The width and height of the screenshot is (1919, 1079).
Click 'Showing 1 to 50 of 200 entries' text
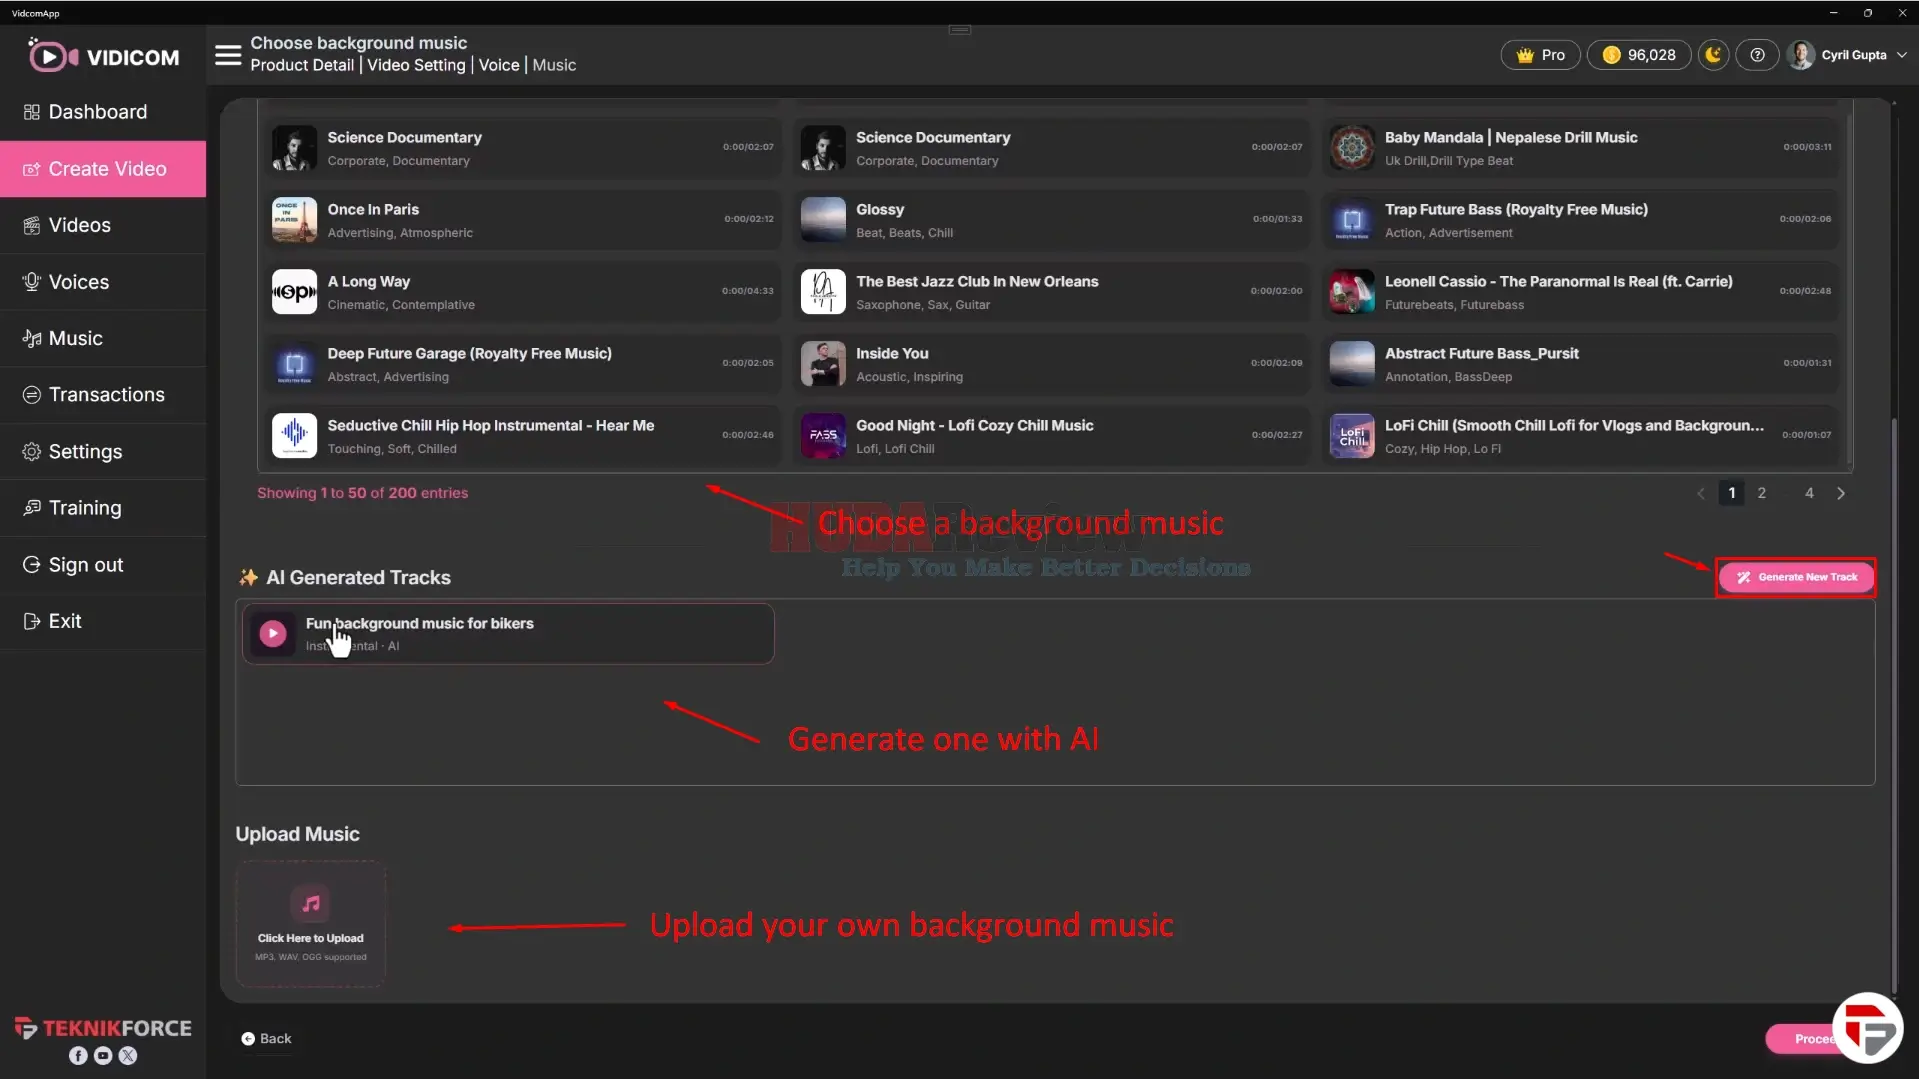[362, 493]
